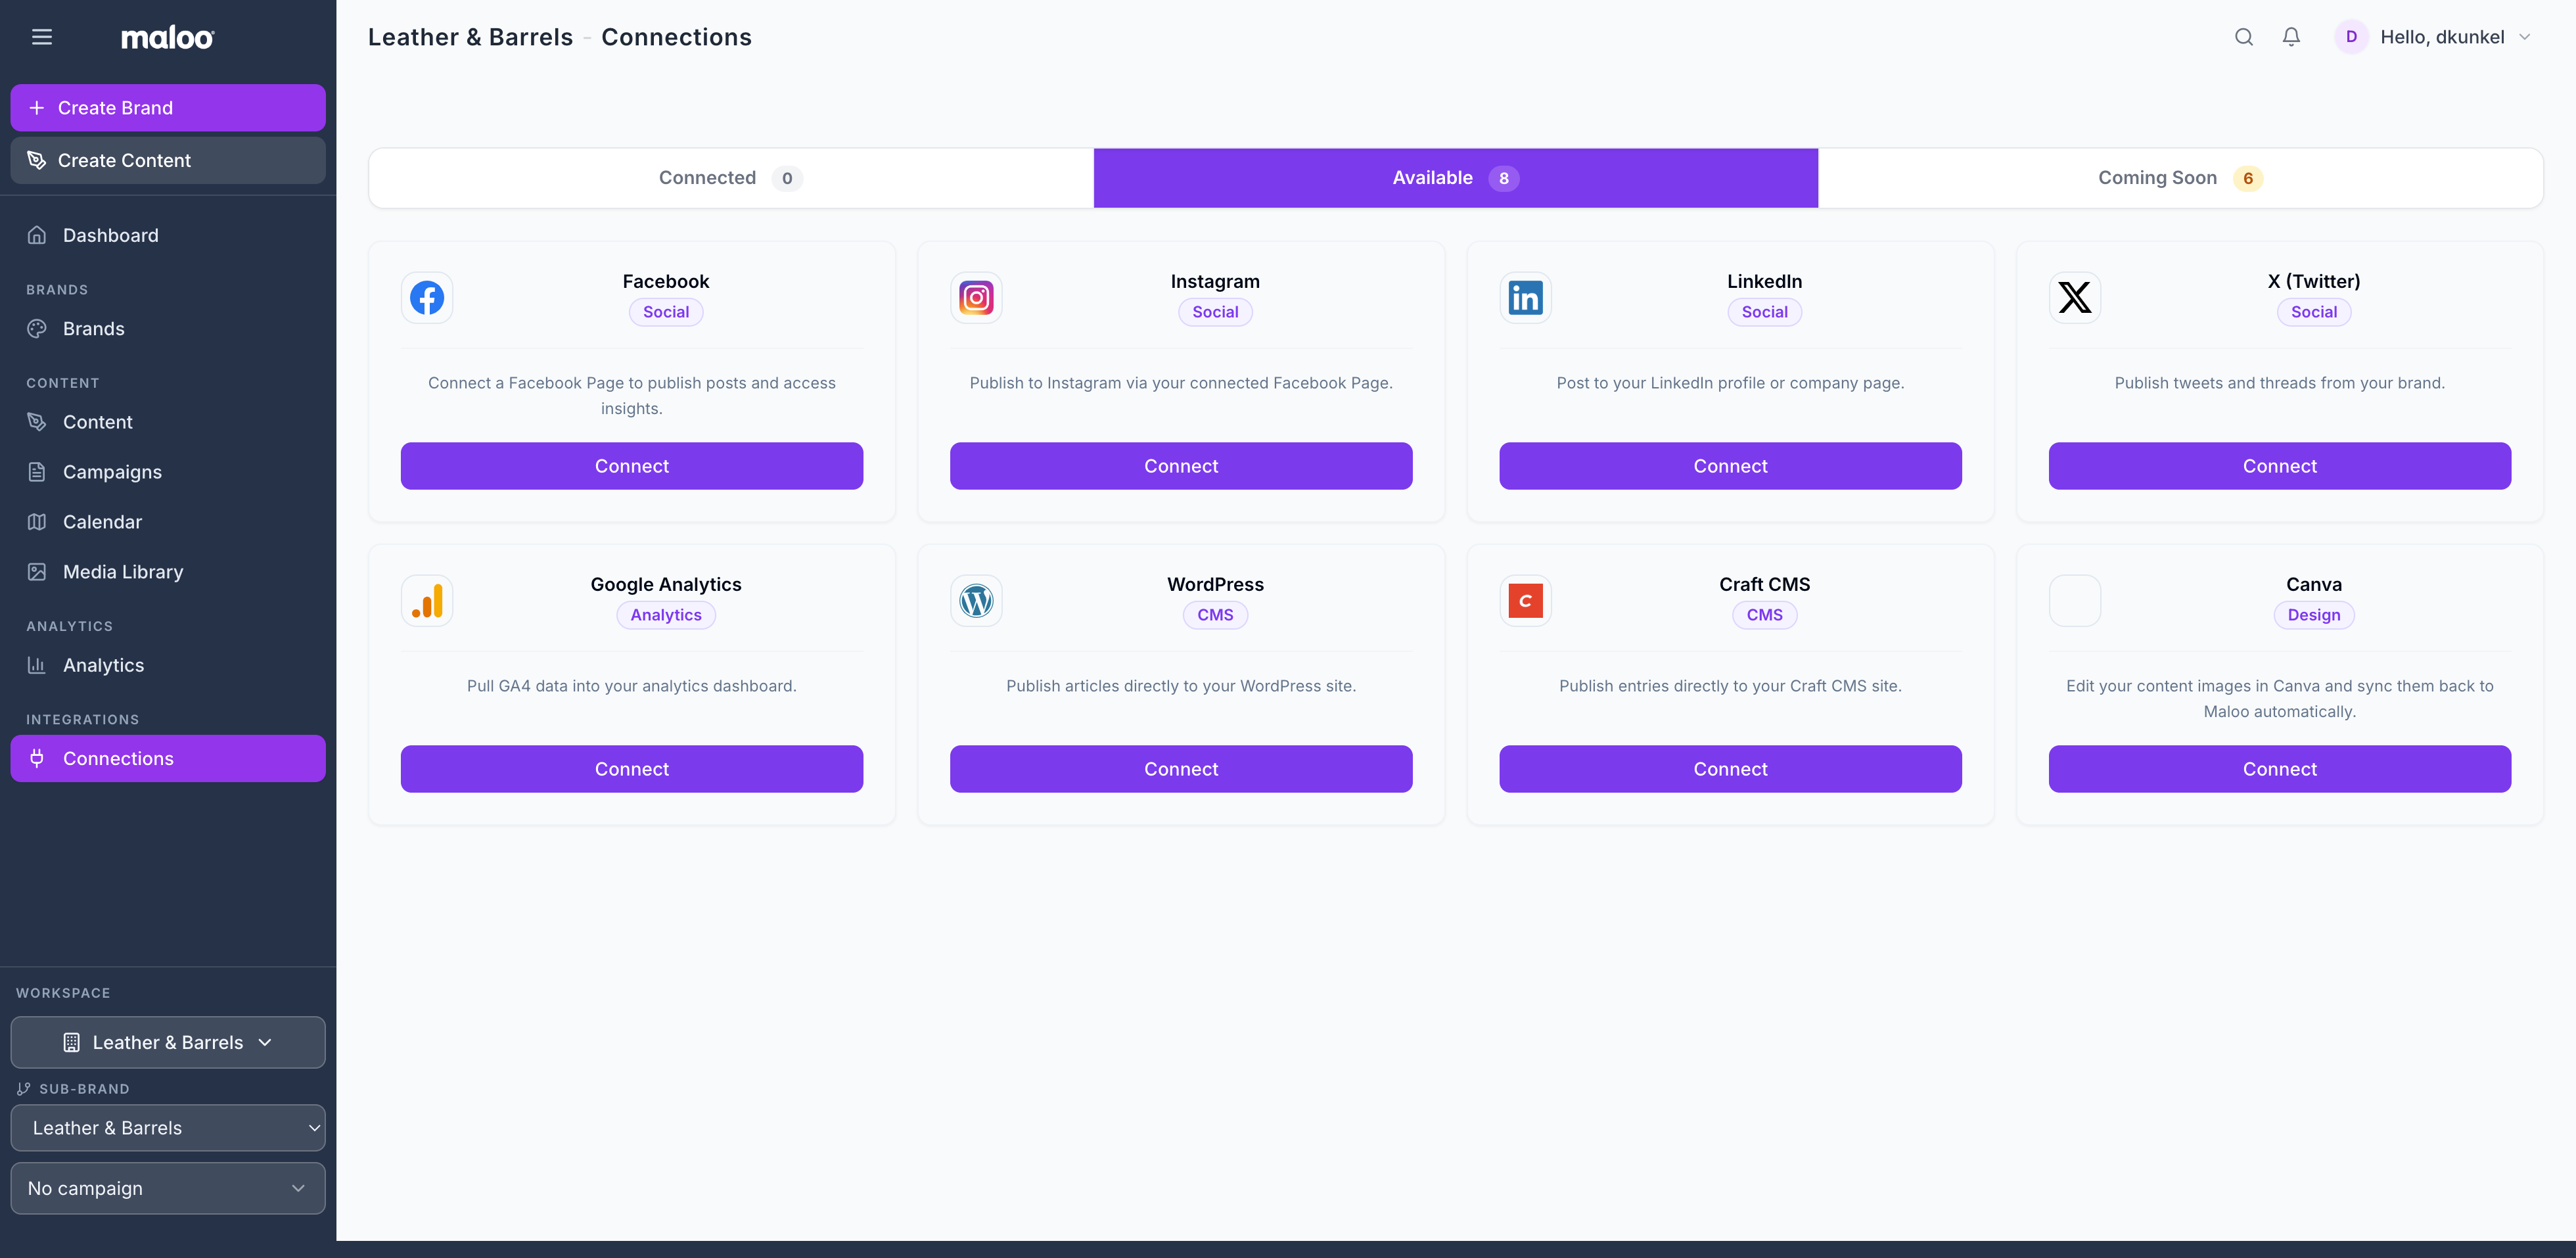Switch to the Coming Soon tab
Viewport: 2576px width, 1258px height.
pyautogui.click(x=2180, y=178)
